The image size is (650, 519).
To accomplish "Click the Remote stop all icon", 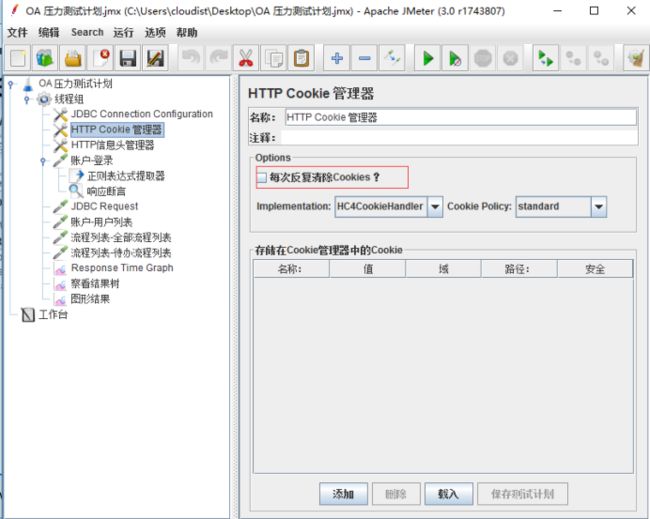I will pos(573,58).
